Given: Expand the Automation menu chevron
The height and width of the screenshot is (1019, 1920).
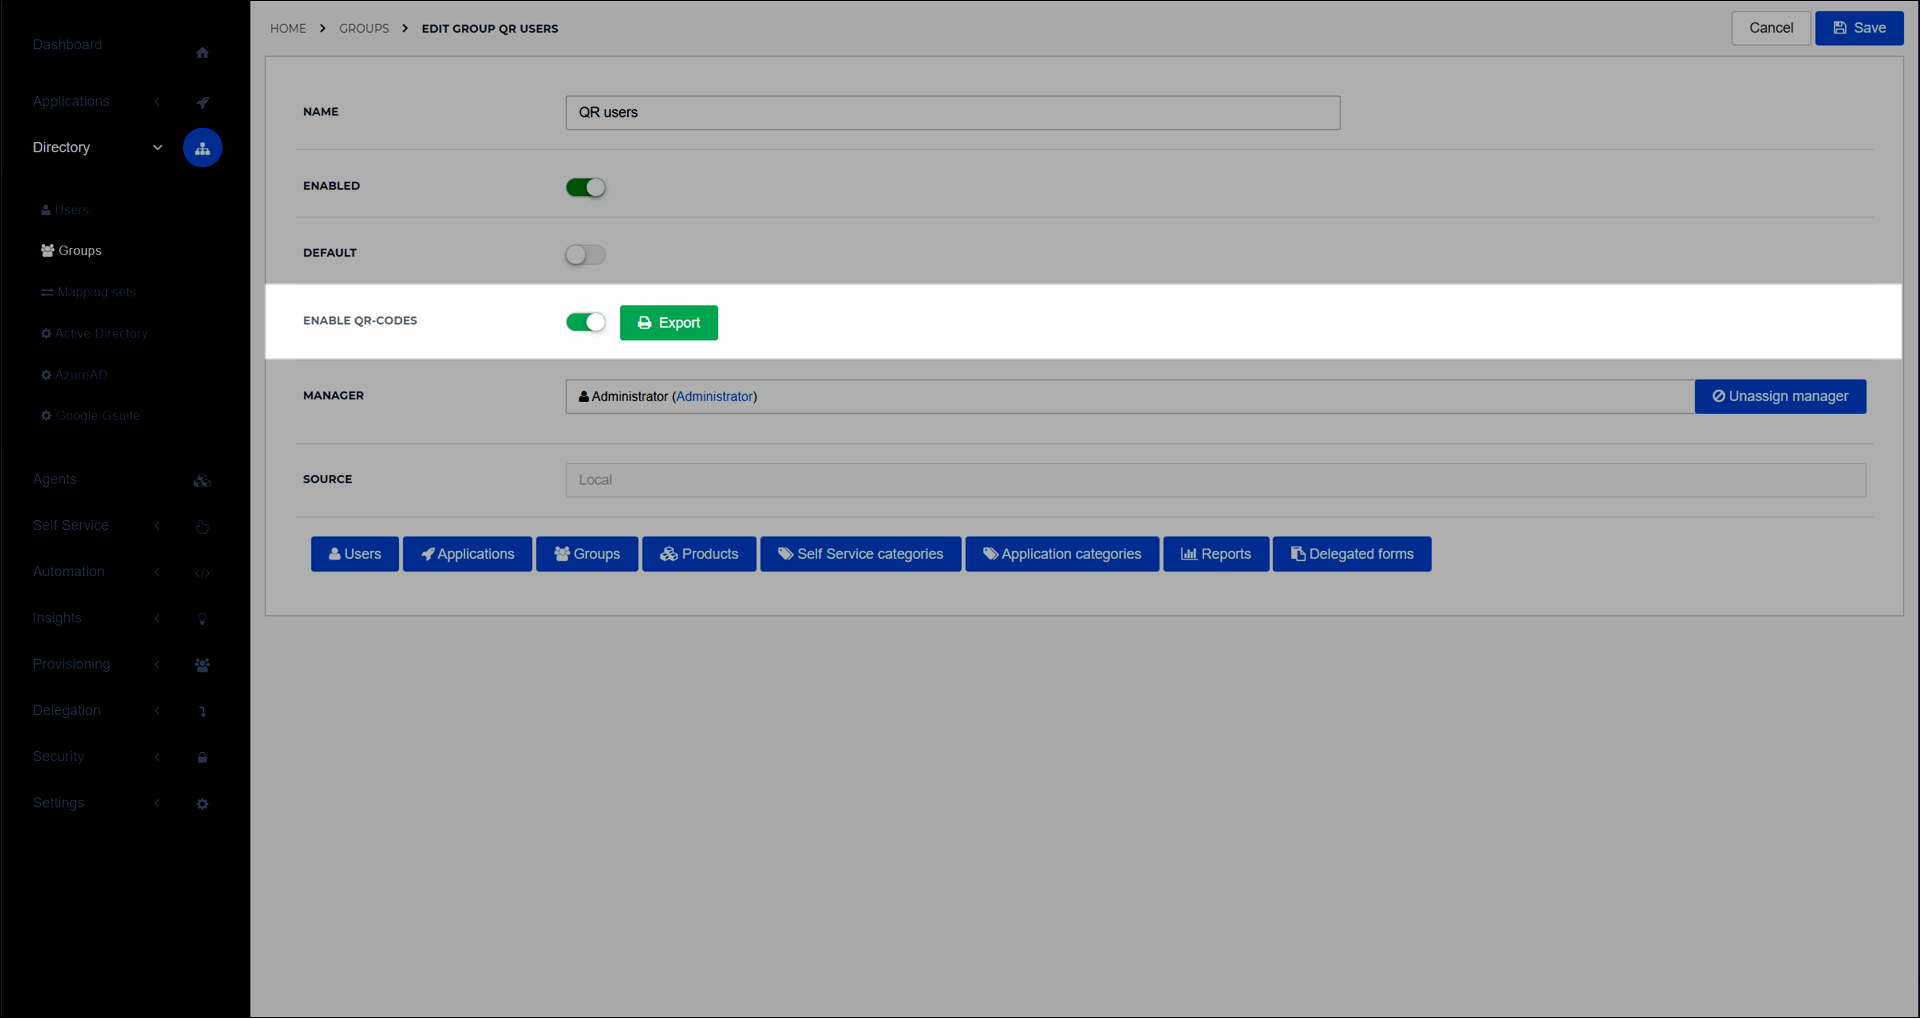Looking at the screenshot, I should 157,572.
